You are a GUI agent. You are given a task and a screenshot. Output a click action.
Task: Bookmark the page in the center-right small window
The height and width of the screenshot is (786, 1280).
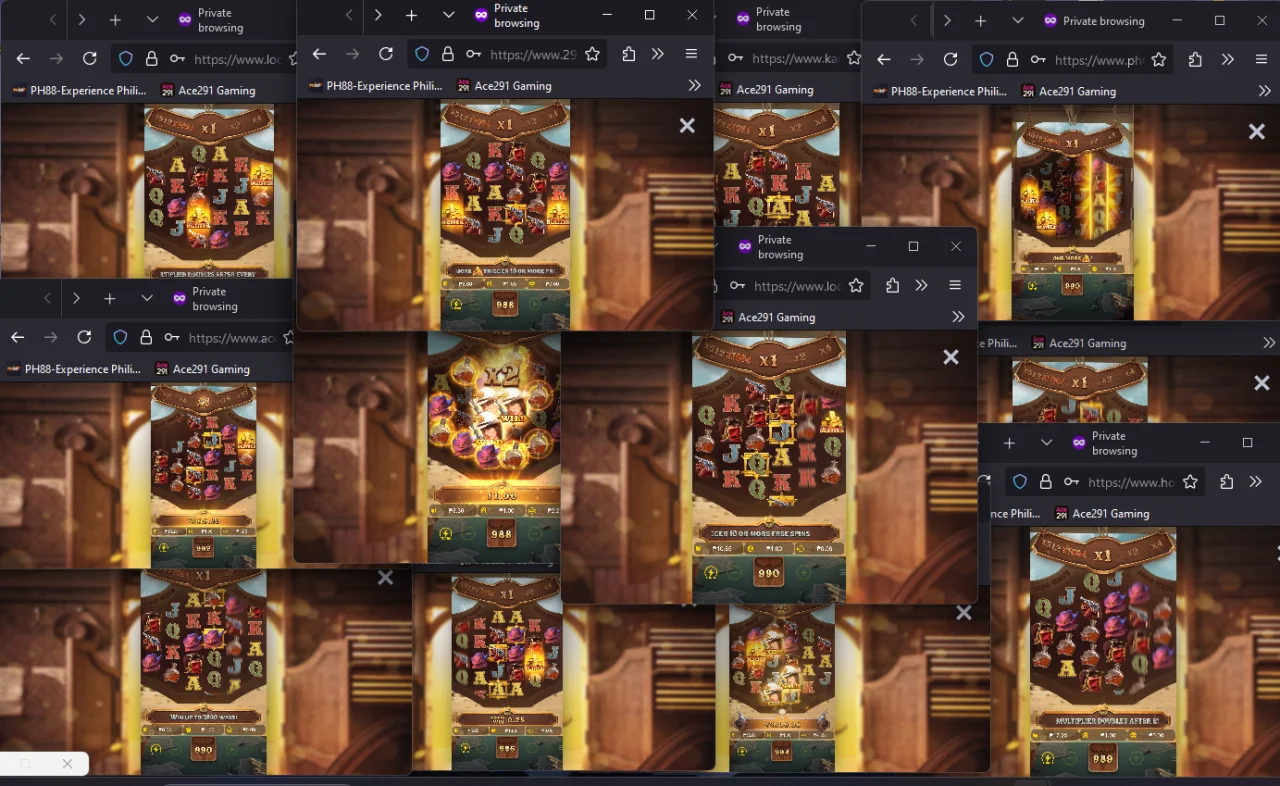pyautogui.click(x=856, y=285)
